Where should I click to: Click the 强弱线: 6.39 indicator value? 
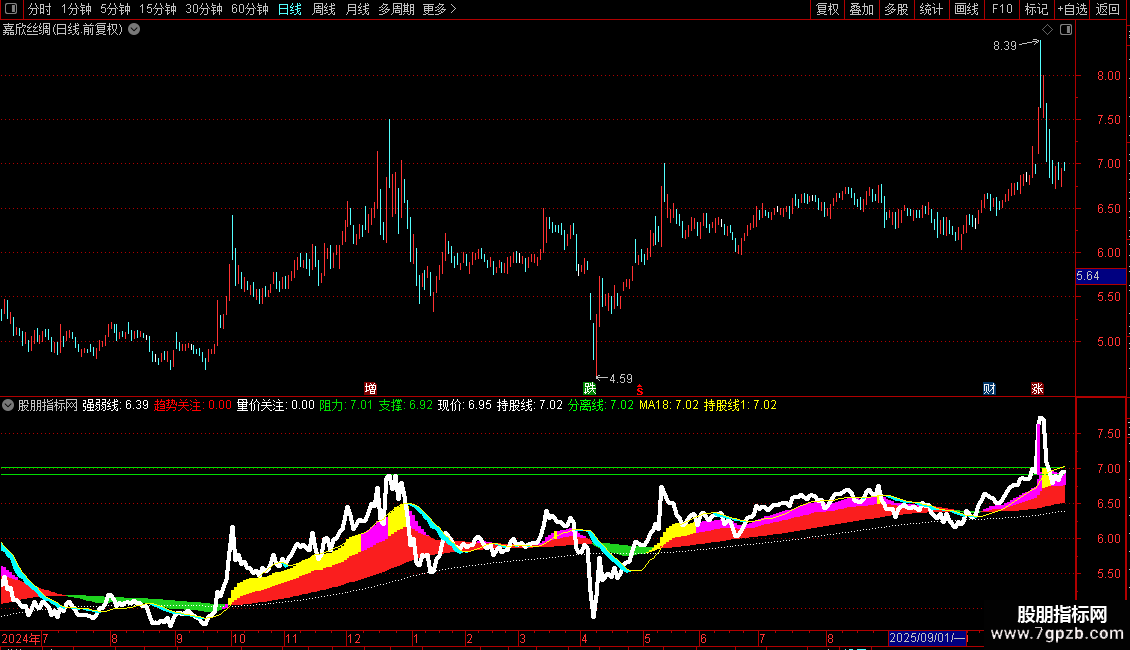point(115,405)
